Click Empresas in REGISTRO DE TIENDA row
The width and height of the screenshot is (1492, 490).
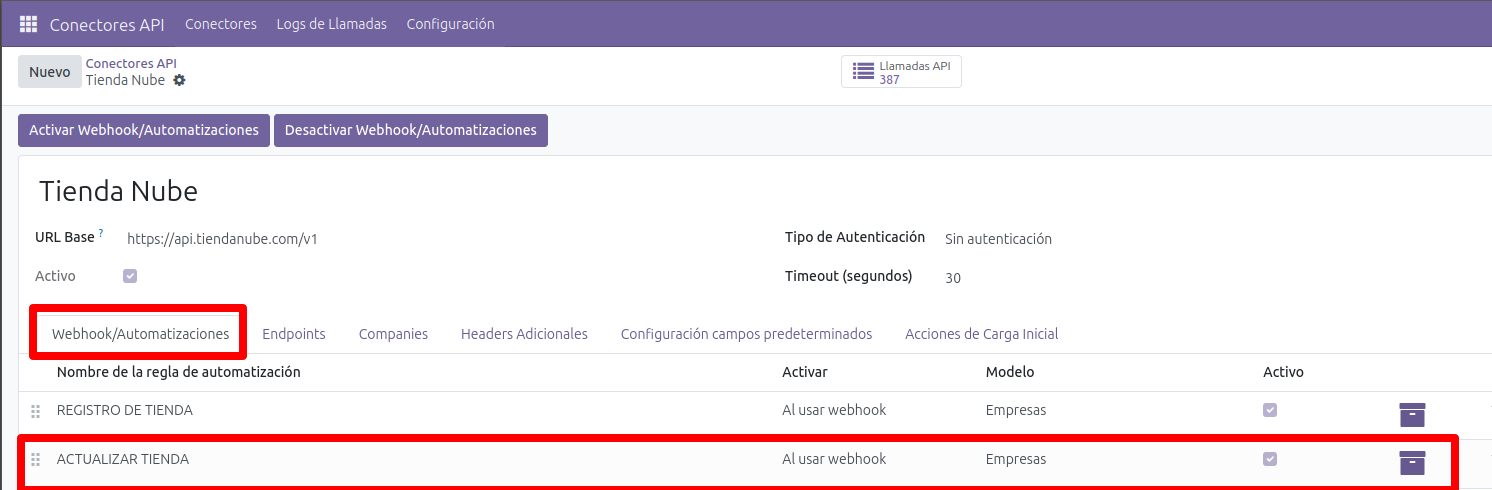coord(1016,410)
